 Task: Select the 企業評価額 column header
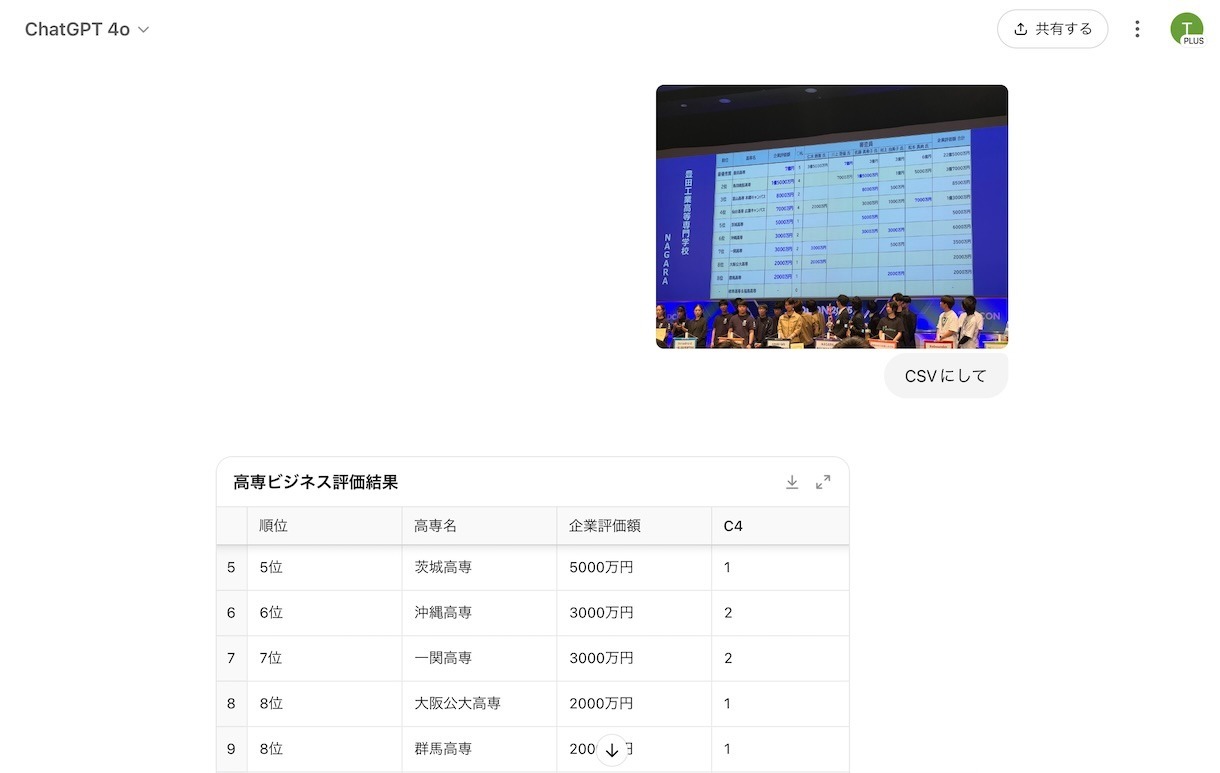tap(634, 526)
